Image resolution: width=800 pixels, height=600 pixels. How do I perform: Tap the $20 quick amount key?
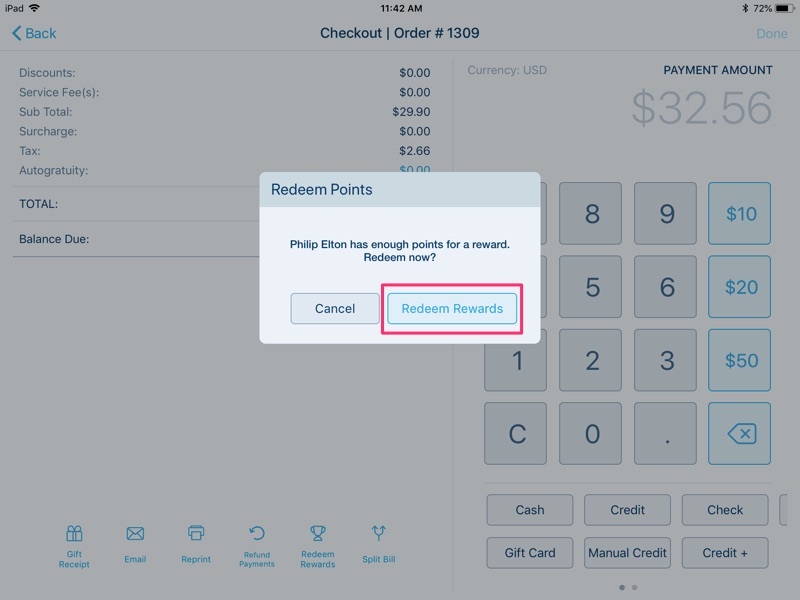tap(739, 287)
